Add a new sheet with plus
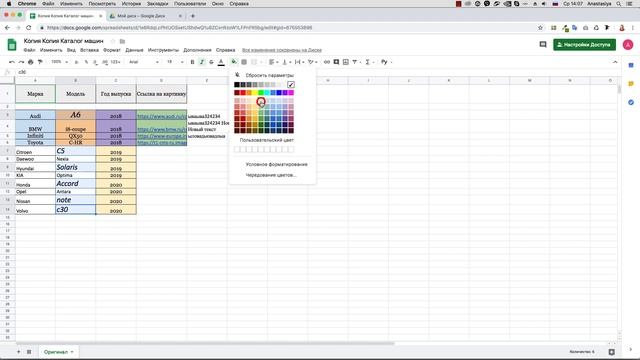The height and width of the screenshot is (360, 640). 18,352
